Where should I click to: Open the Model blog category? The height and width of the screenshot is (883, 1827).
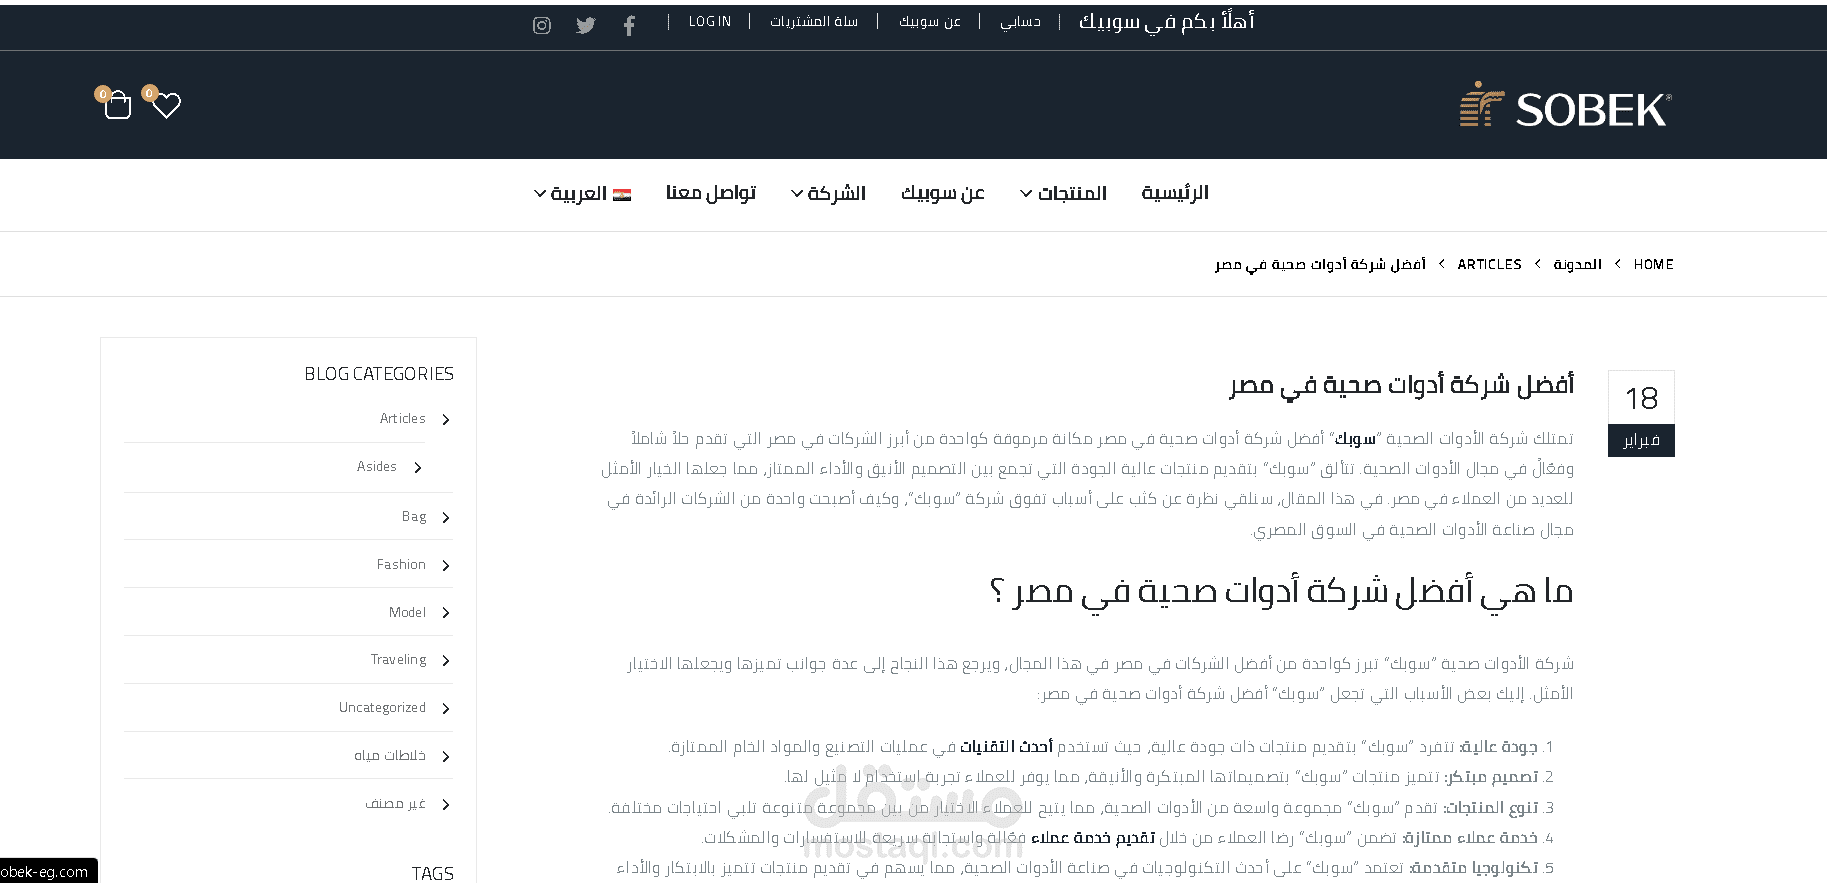point(407,612)
